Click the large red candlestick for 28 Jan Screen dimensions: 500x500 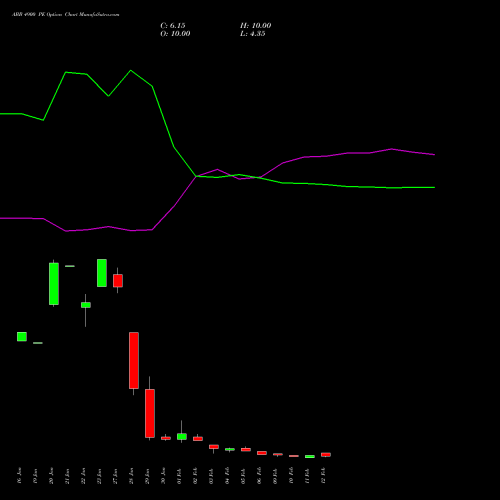[134, 360]
